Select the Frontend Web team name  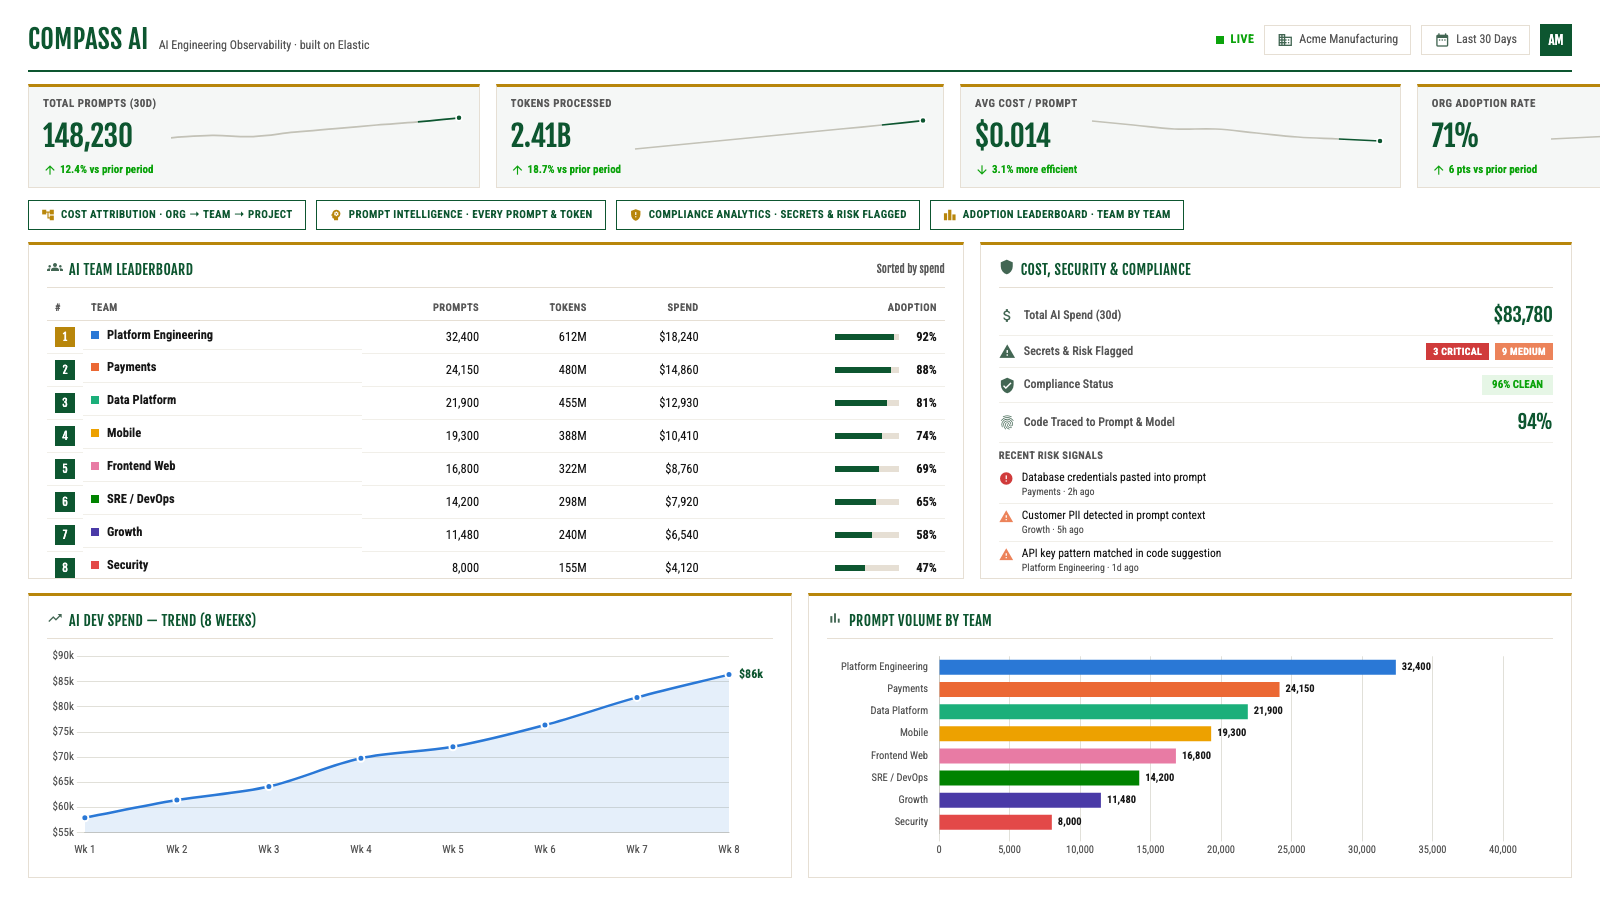click(141, 466)
